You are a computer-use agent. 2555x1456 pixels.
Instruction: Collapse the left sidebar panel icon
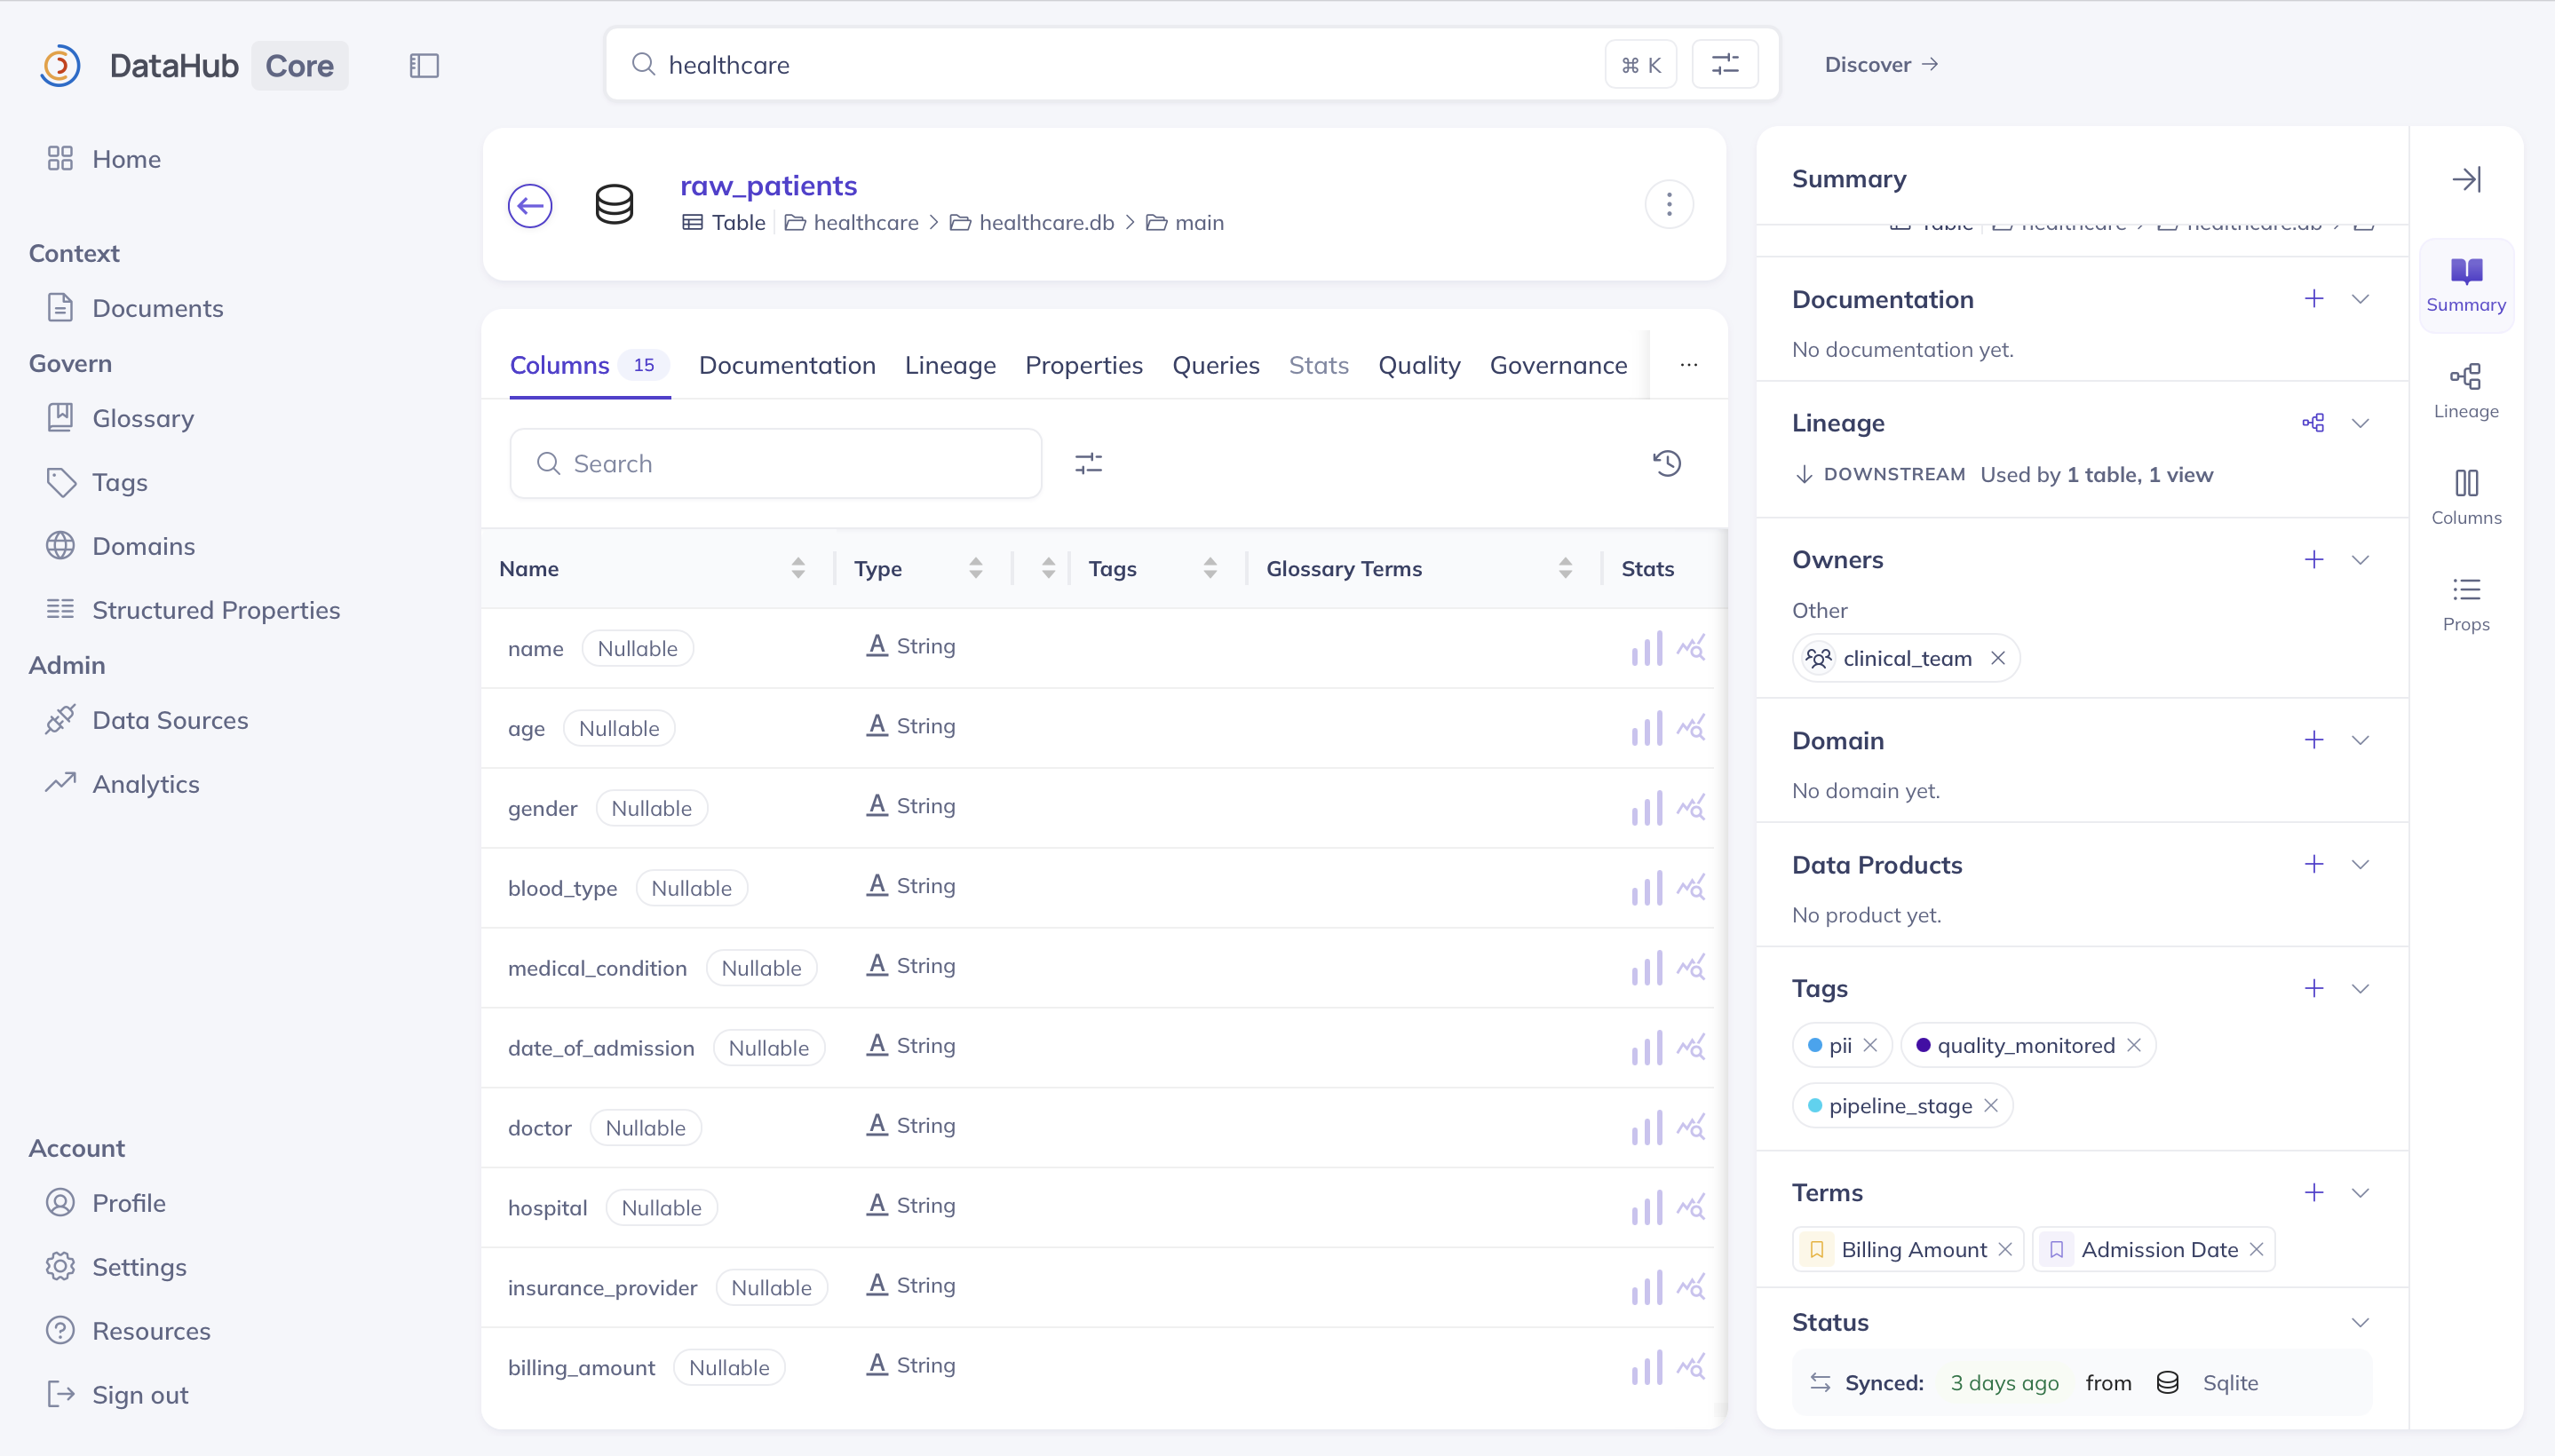(424, 66)
